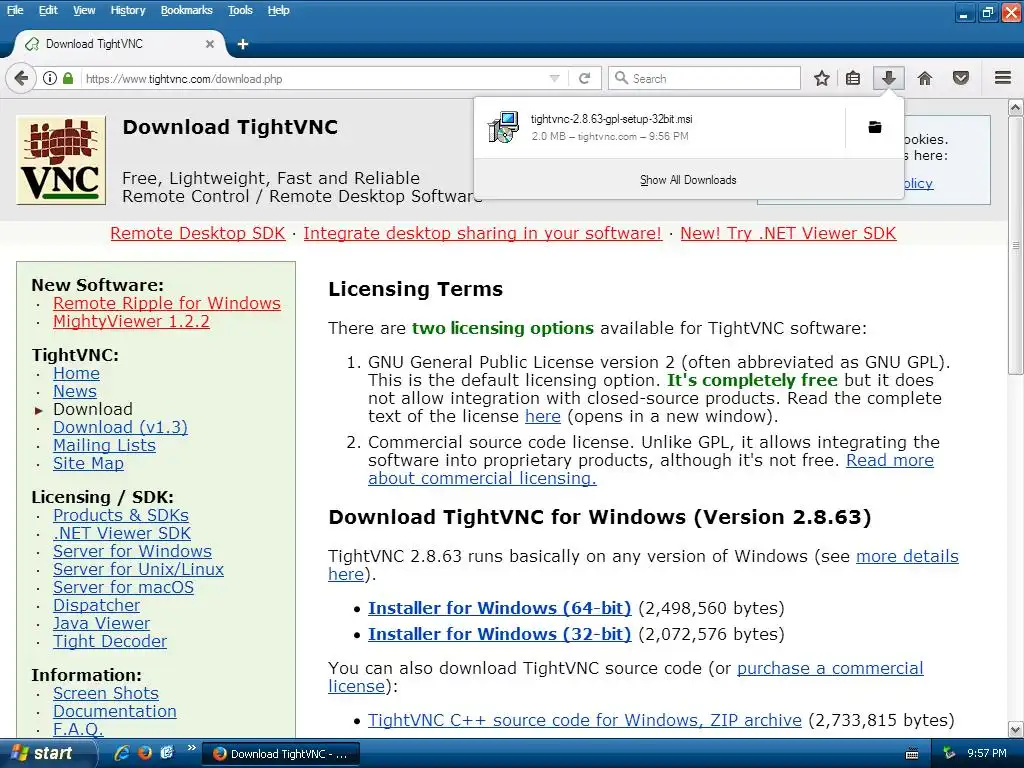Click the tightvnc setup msi file icon
Screen dimensions: 1024x768
(504, 127)
